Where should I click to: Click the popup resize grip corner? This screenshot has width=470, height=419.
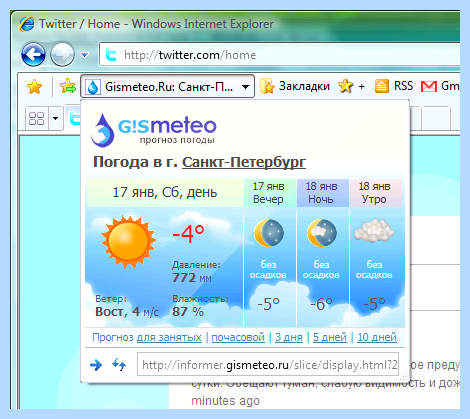(x=404, y=377)
